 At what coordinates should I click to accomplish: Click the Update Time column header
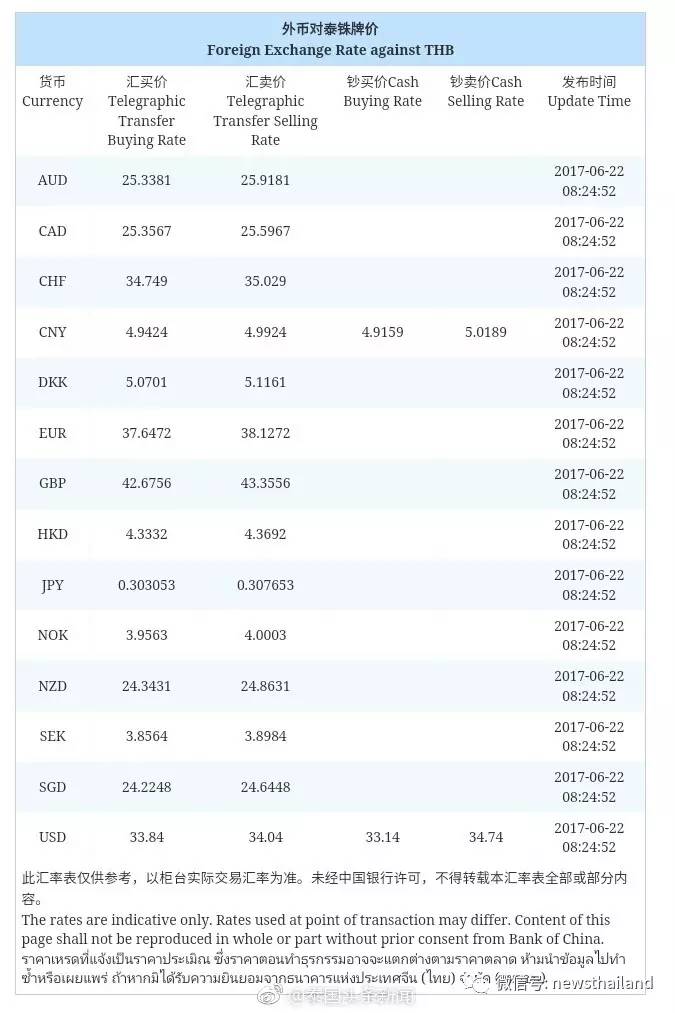point(589,91)
